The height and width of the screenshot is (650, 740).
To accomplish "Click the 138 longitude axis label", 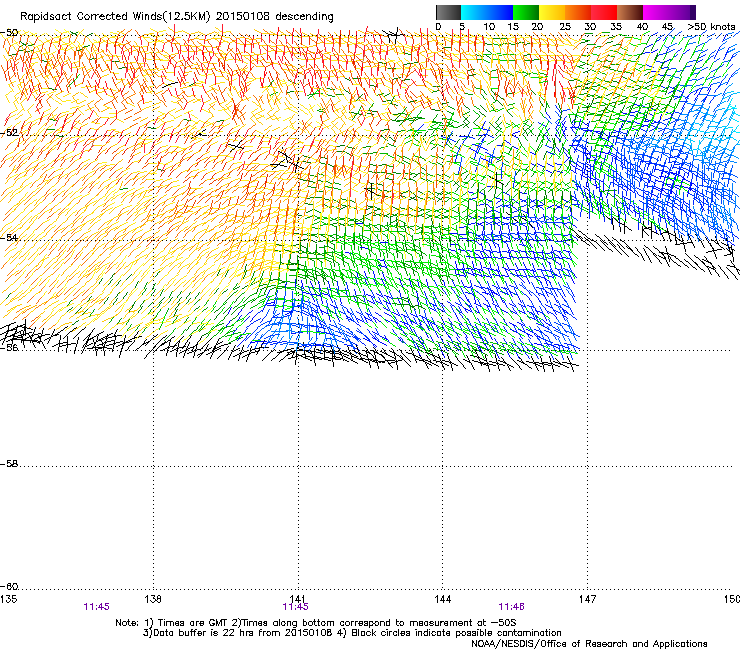I will (153, 599).
